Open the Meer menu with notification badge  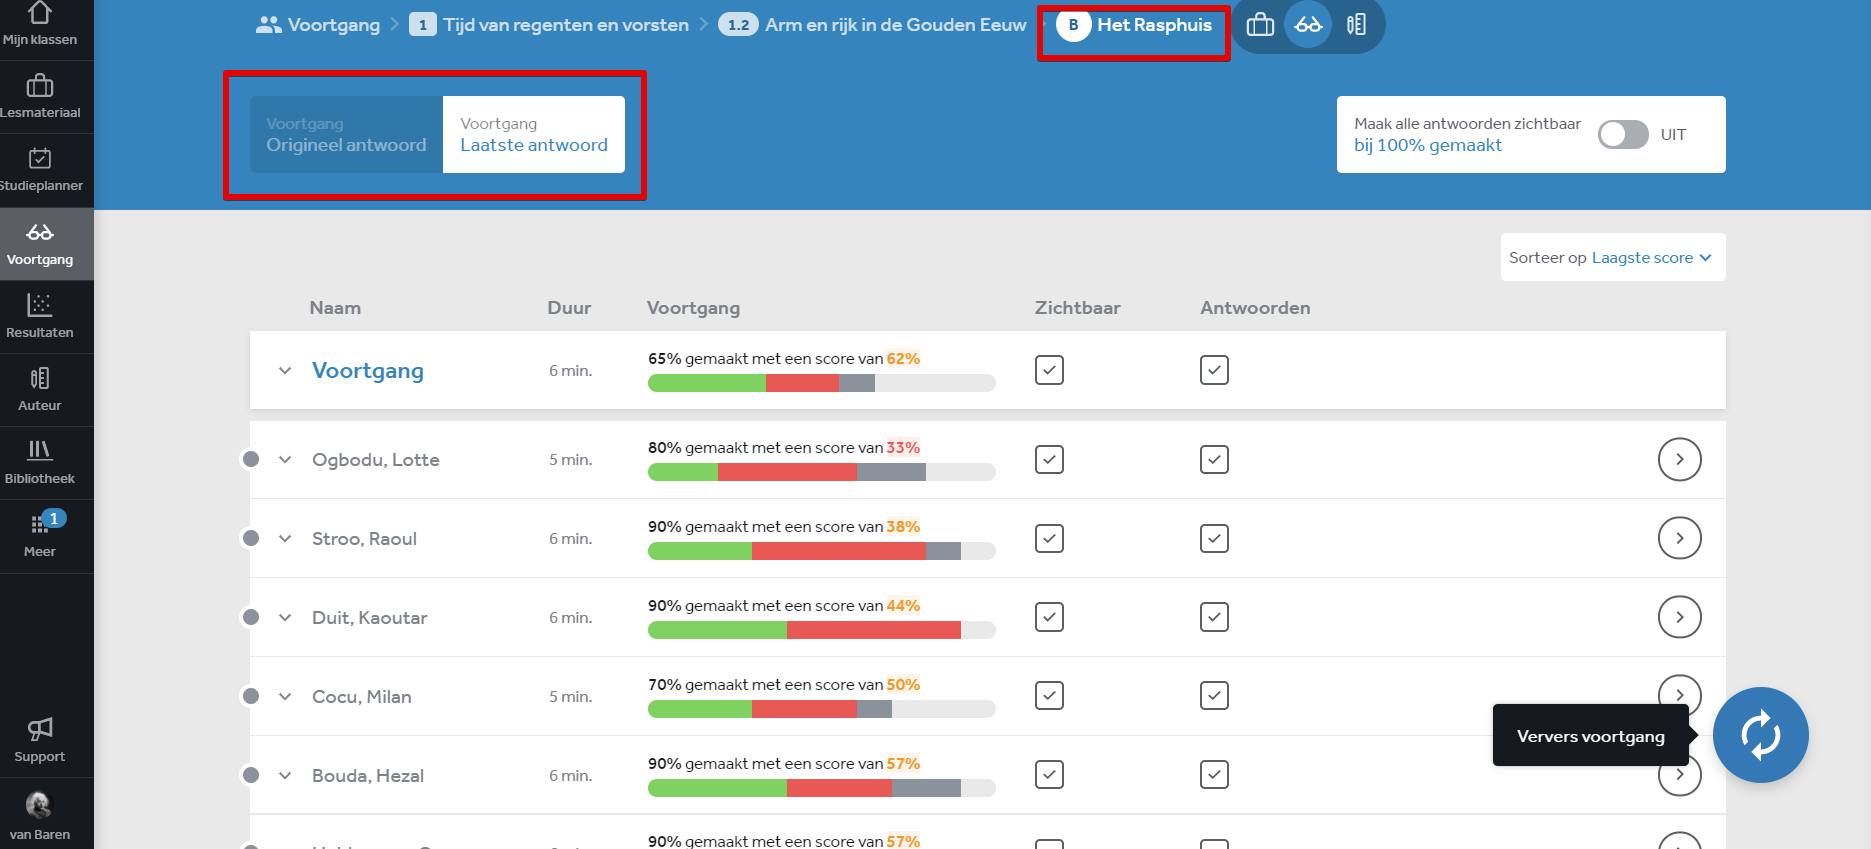coord(40,536)
